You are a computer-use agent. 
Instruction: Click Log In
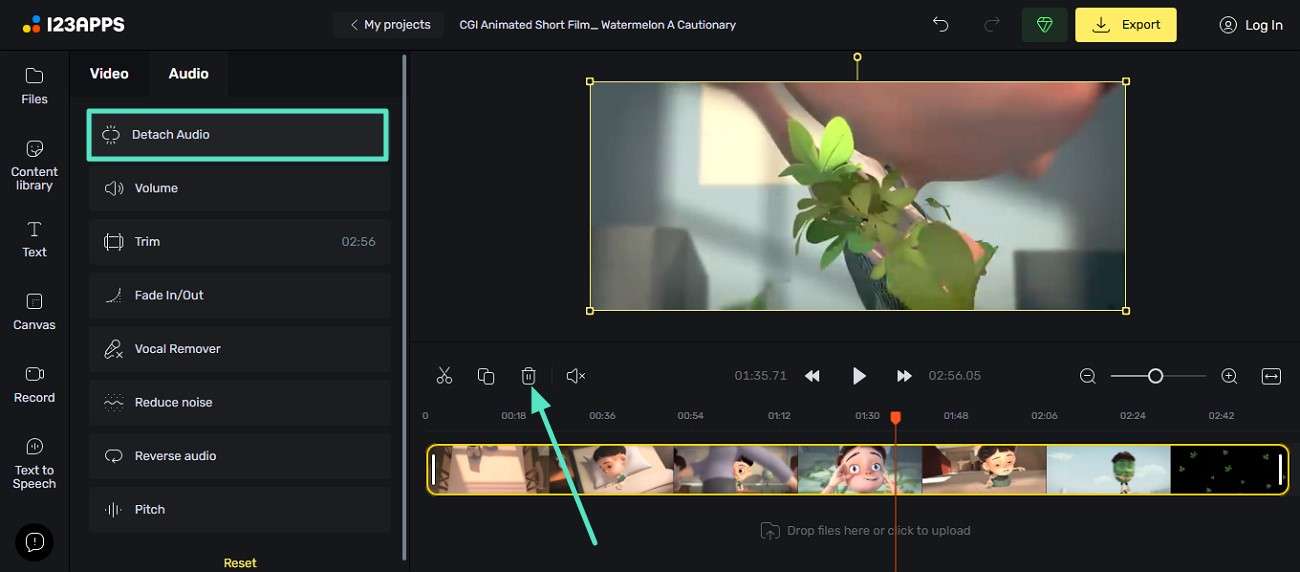[x=1250, y=25]
